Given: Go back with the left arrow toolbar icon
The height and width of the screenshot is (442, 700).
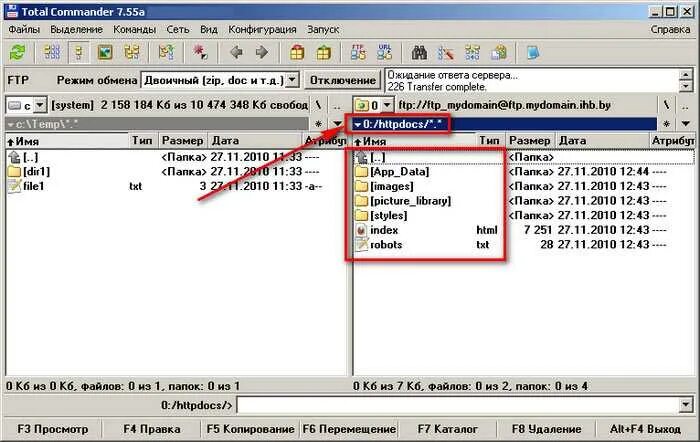Looking at the screenshot, I should pyautogui.click(x=236, y=53).
